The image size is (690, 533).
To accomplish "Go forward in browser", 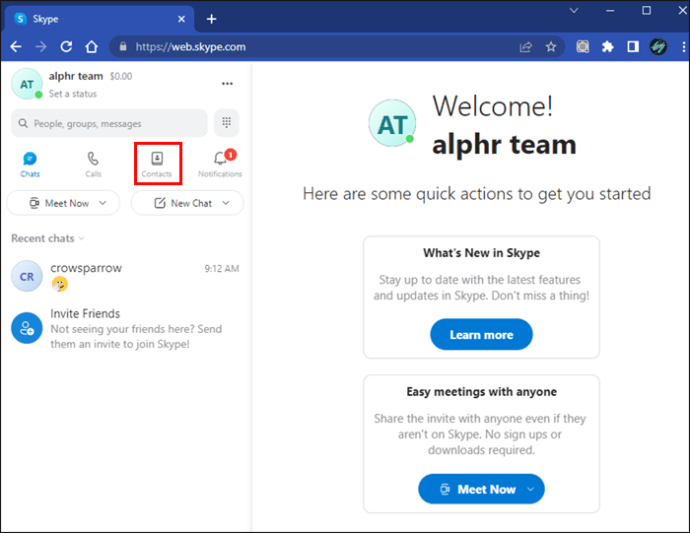I will pyautogui.click(x=41, y=47).
